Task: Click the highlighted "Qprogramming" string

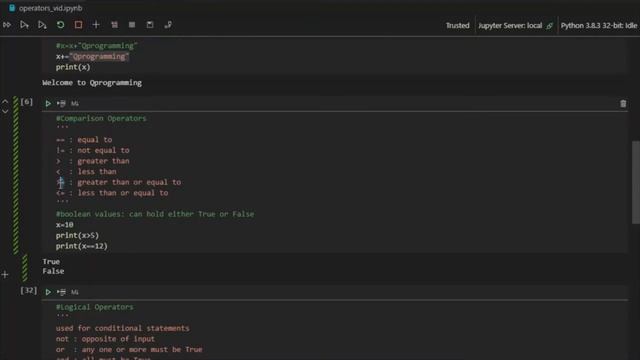Action: tap(99, 57)
